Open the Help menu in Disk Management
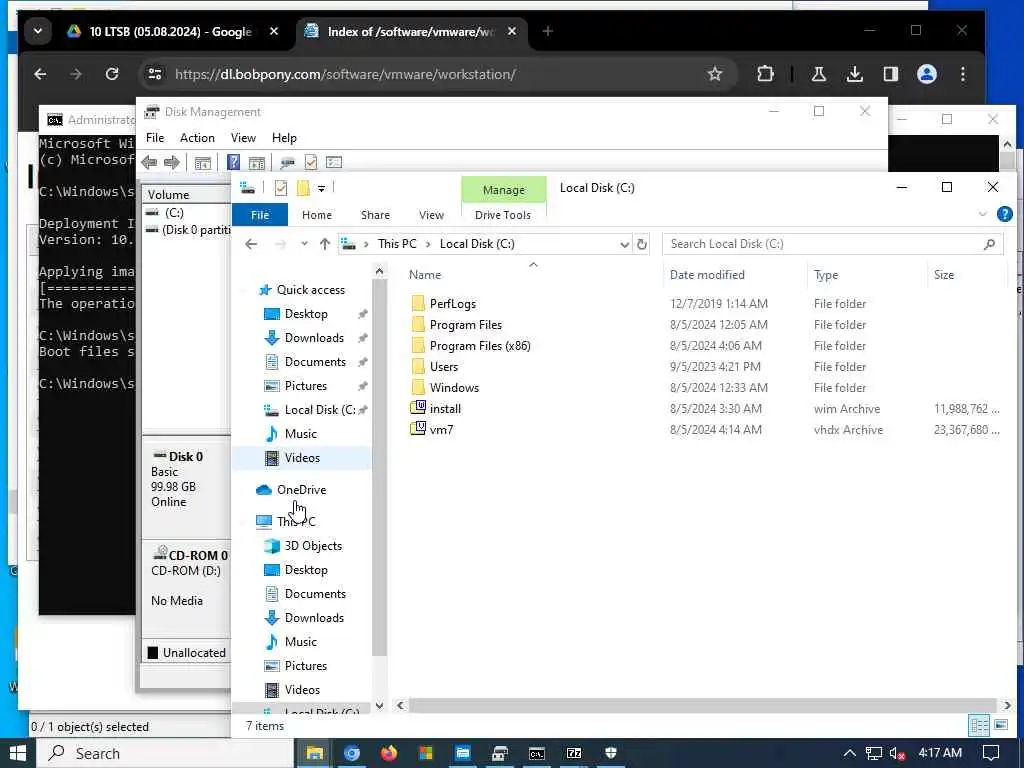The image size is (1024, 768). (x=284, y=138)
